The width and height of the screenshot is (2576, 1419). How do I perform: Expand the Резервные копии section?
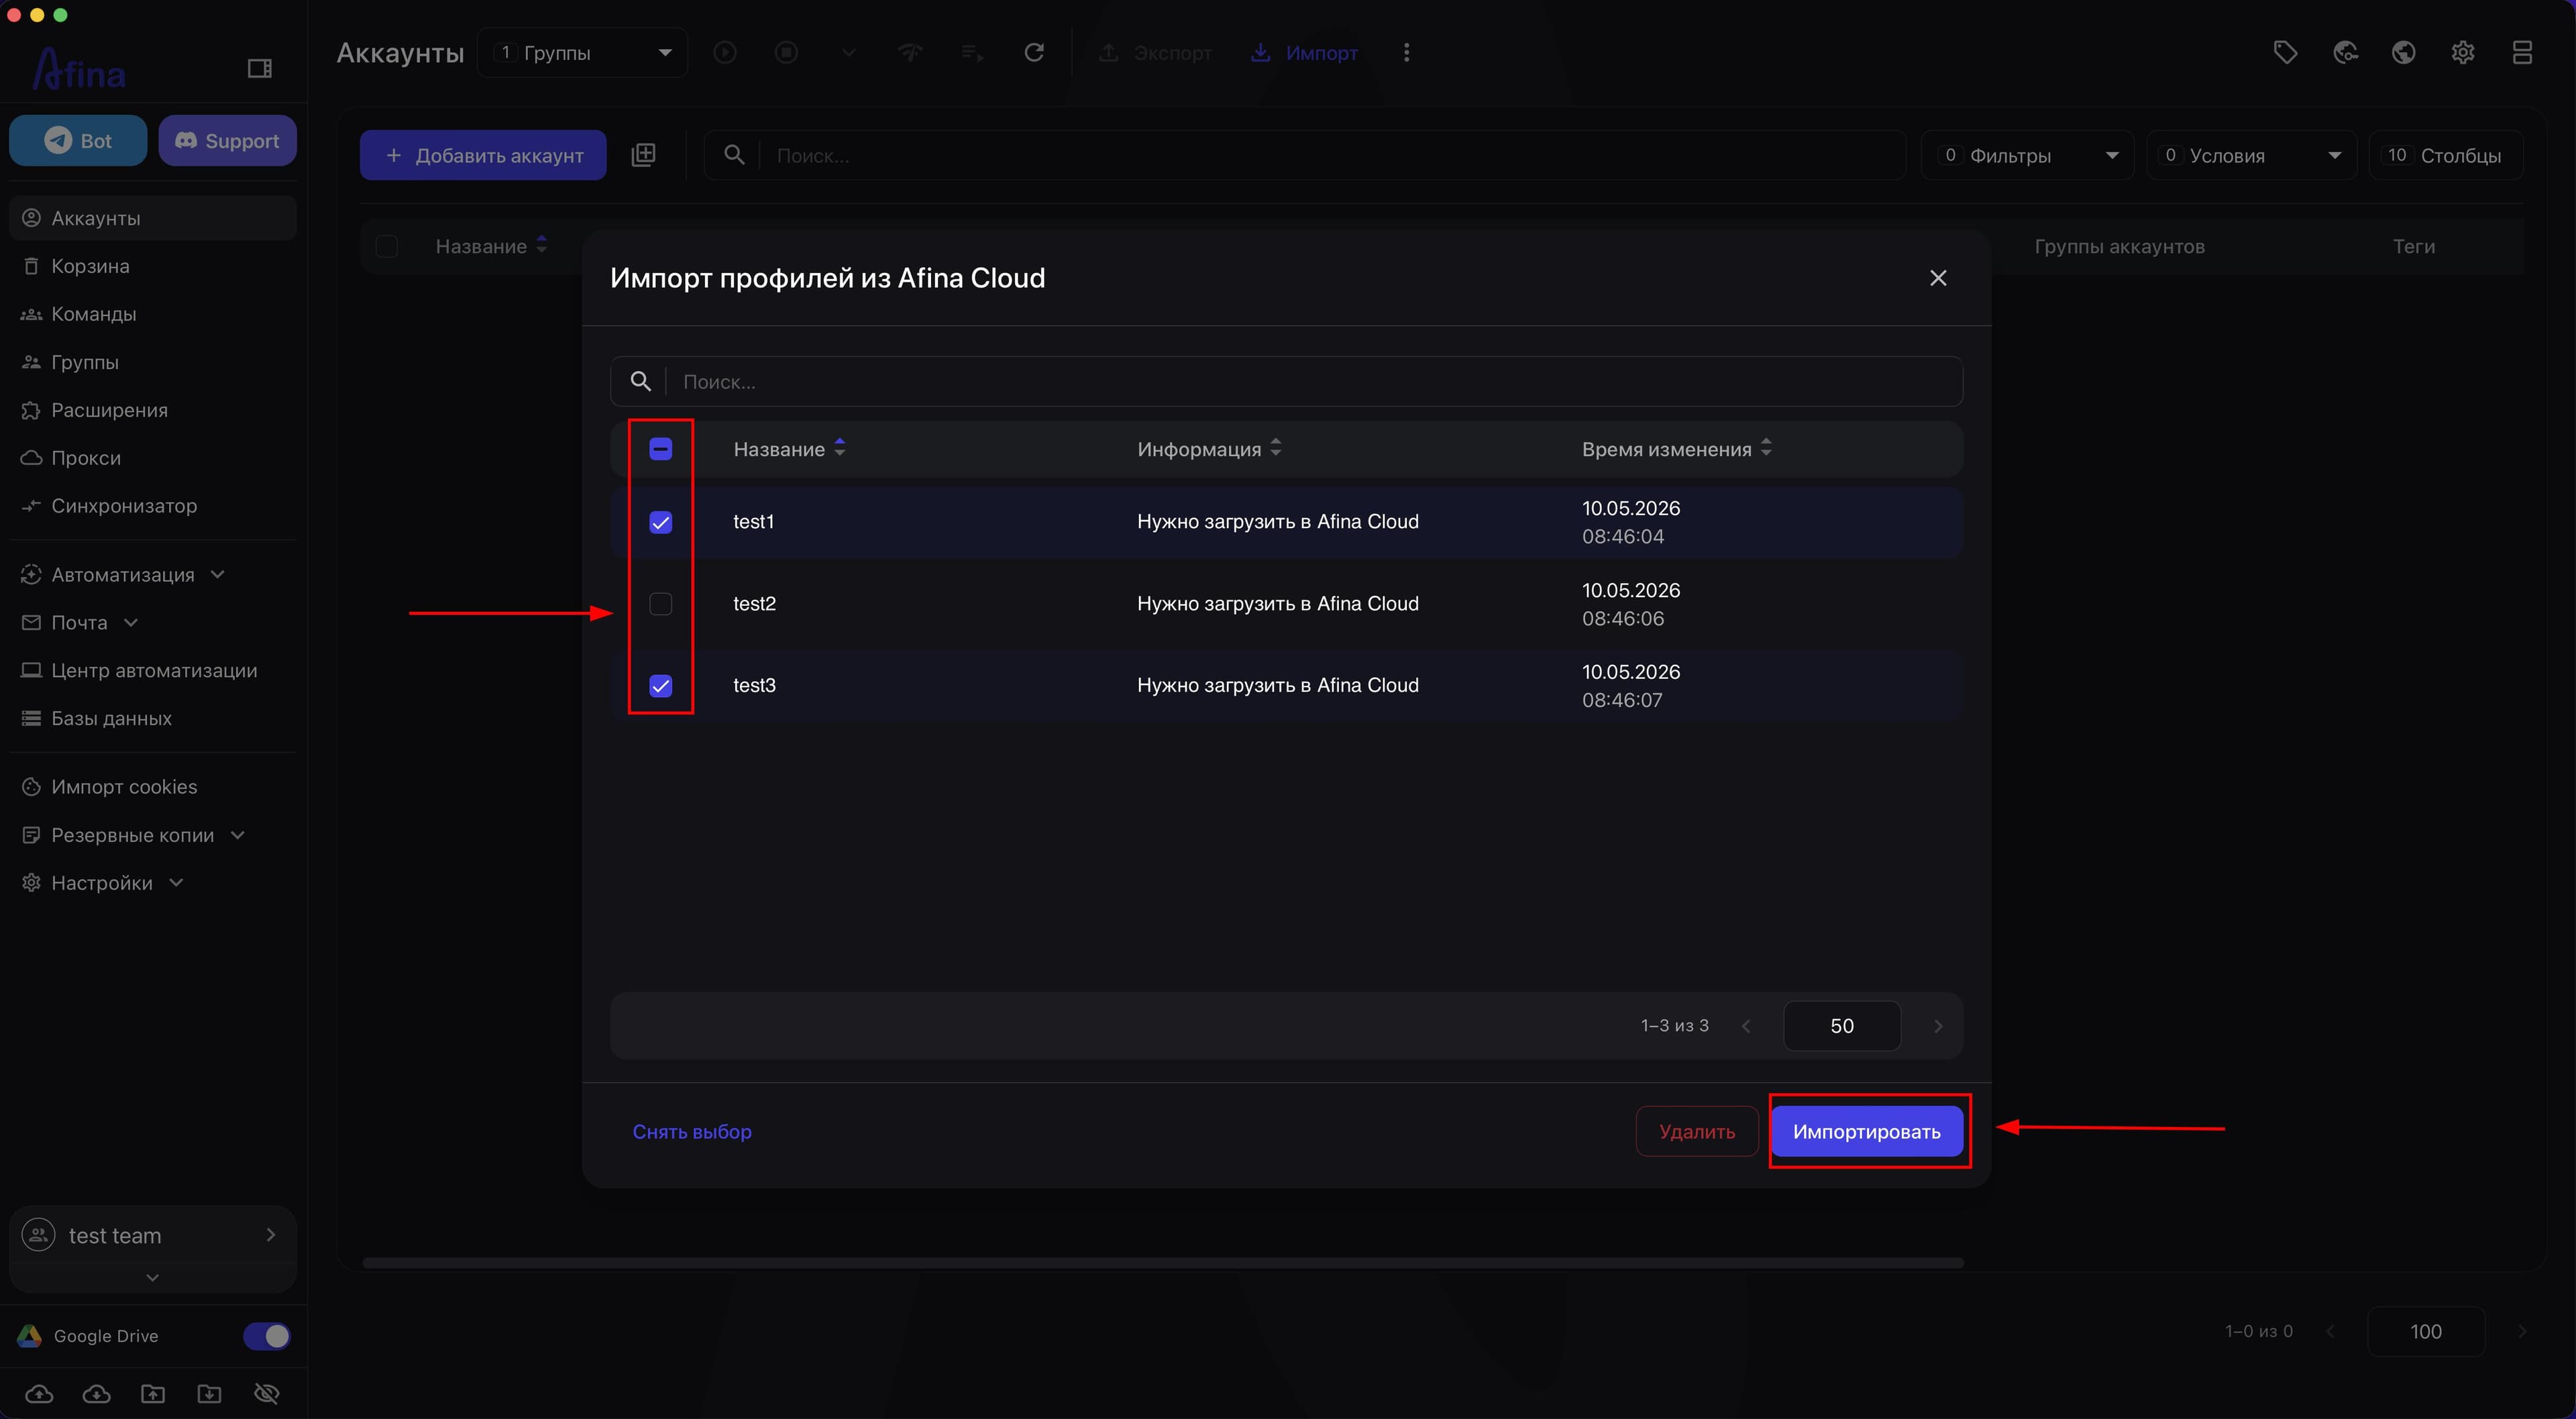coord(238,835)
